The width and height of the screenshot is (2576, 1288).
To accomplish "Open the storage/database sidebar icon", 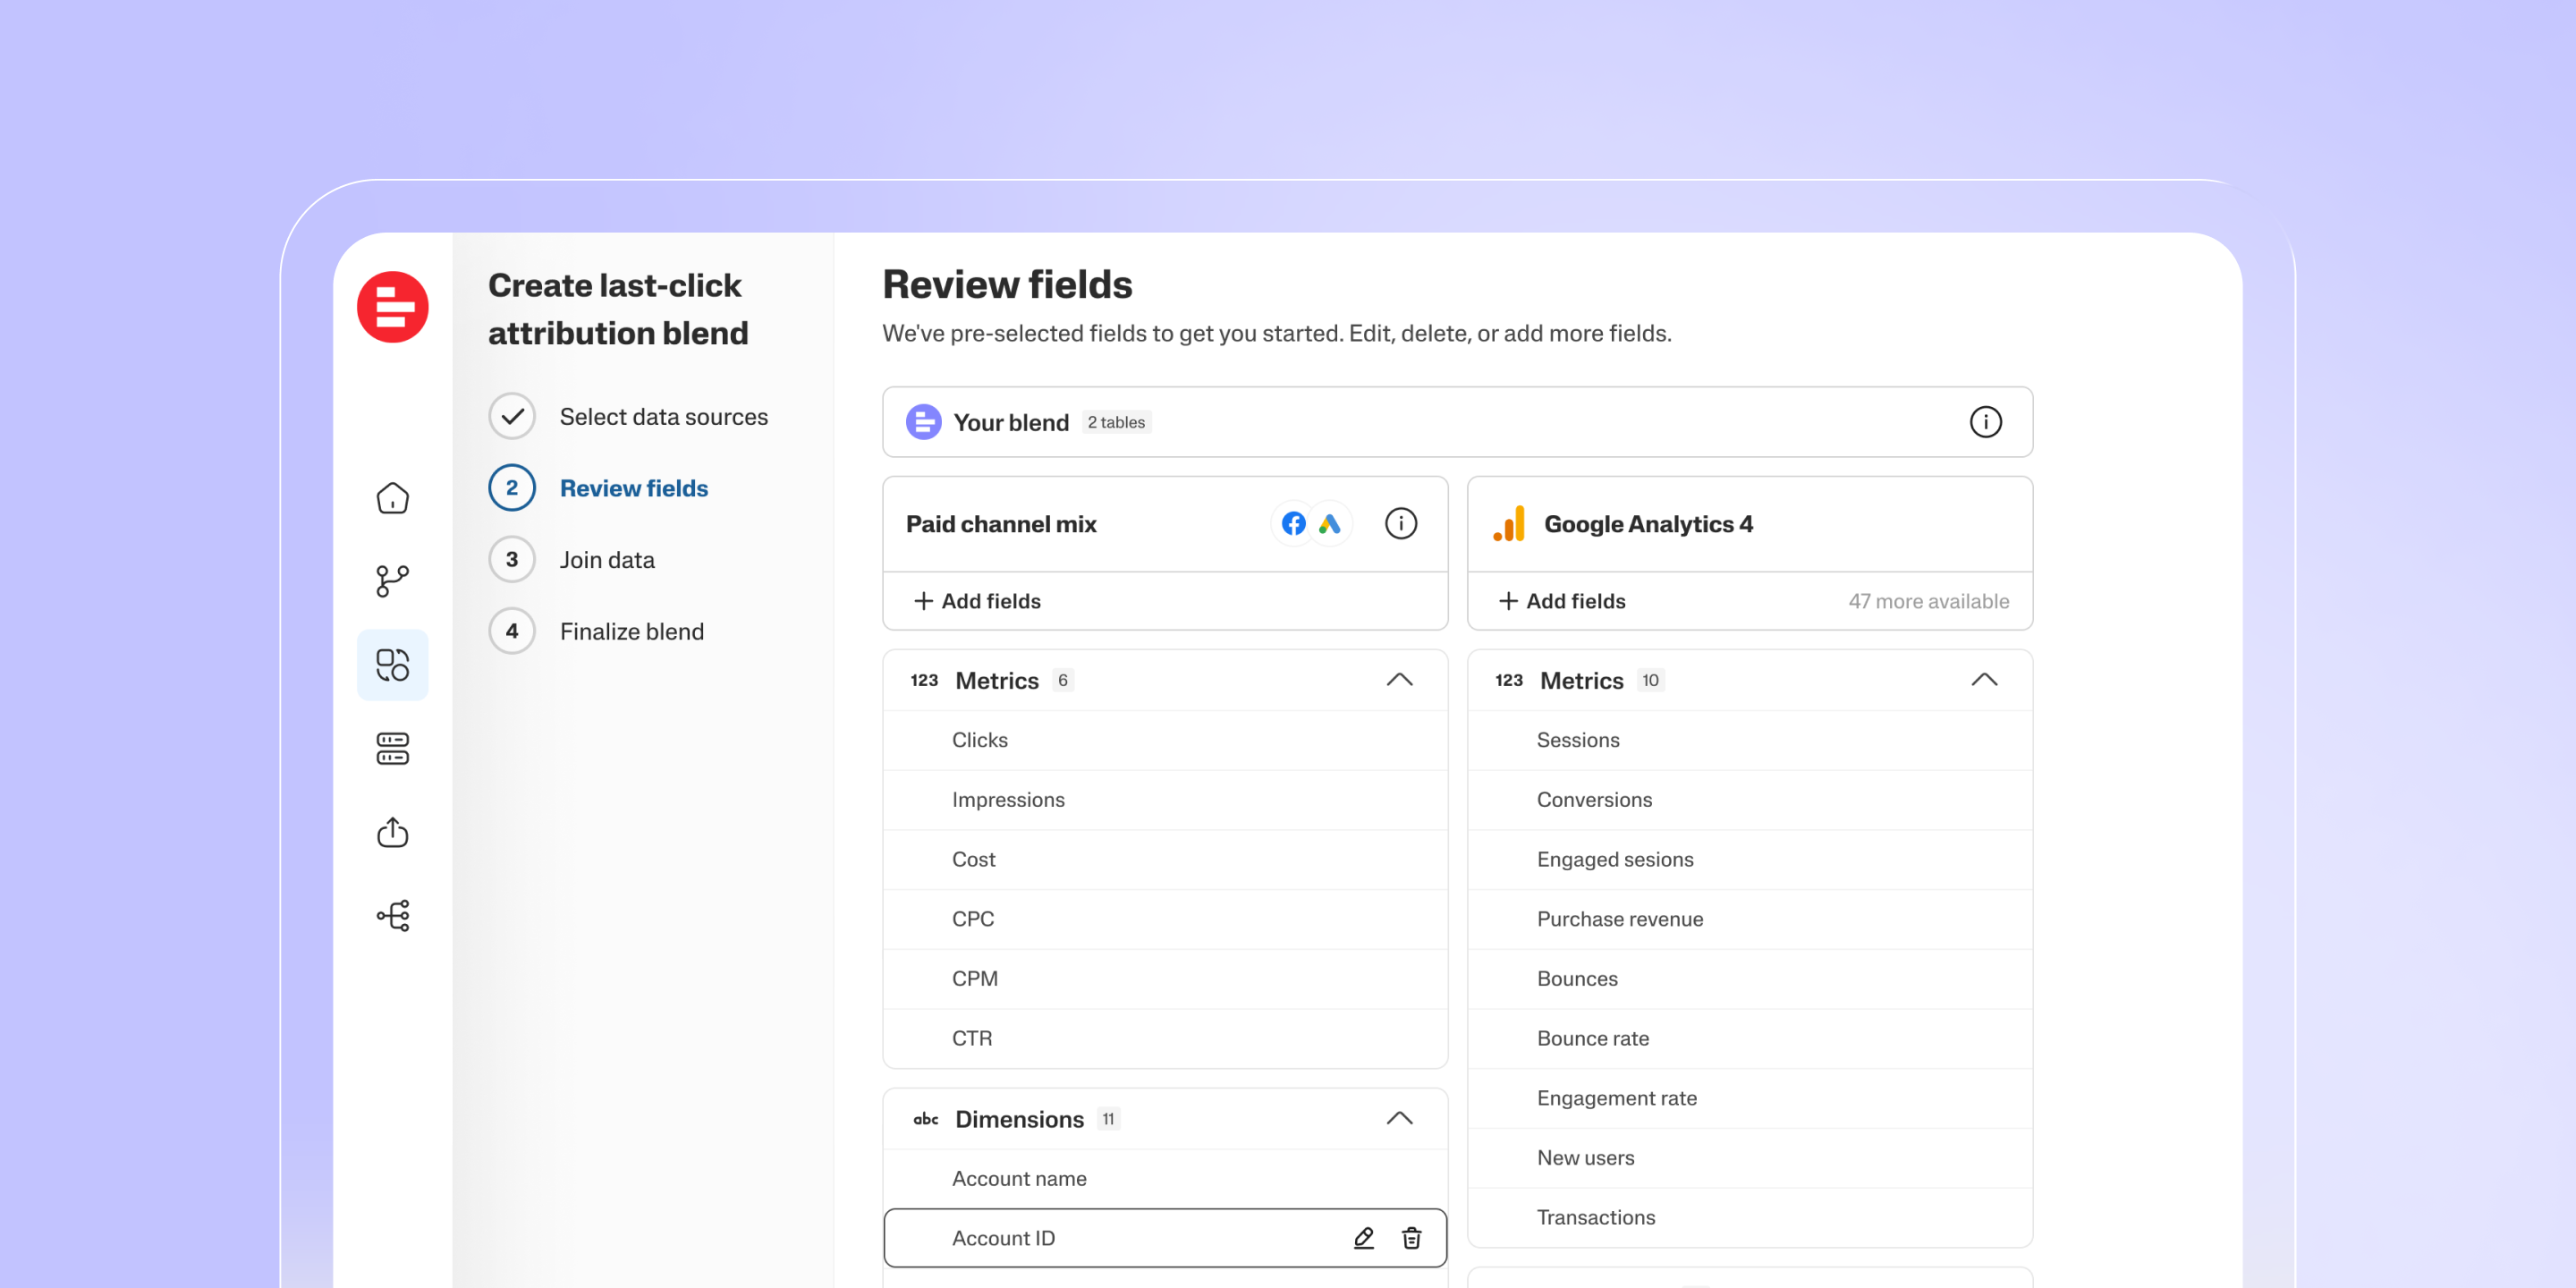I will coord(392,748).
